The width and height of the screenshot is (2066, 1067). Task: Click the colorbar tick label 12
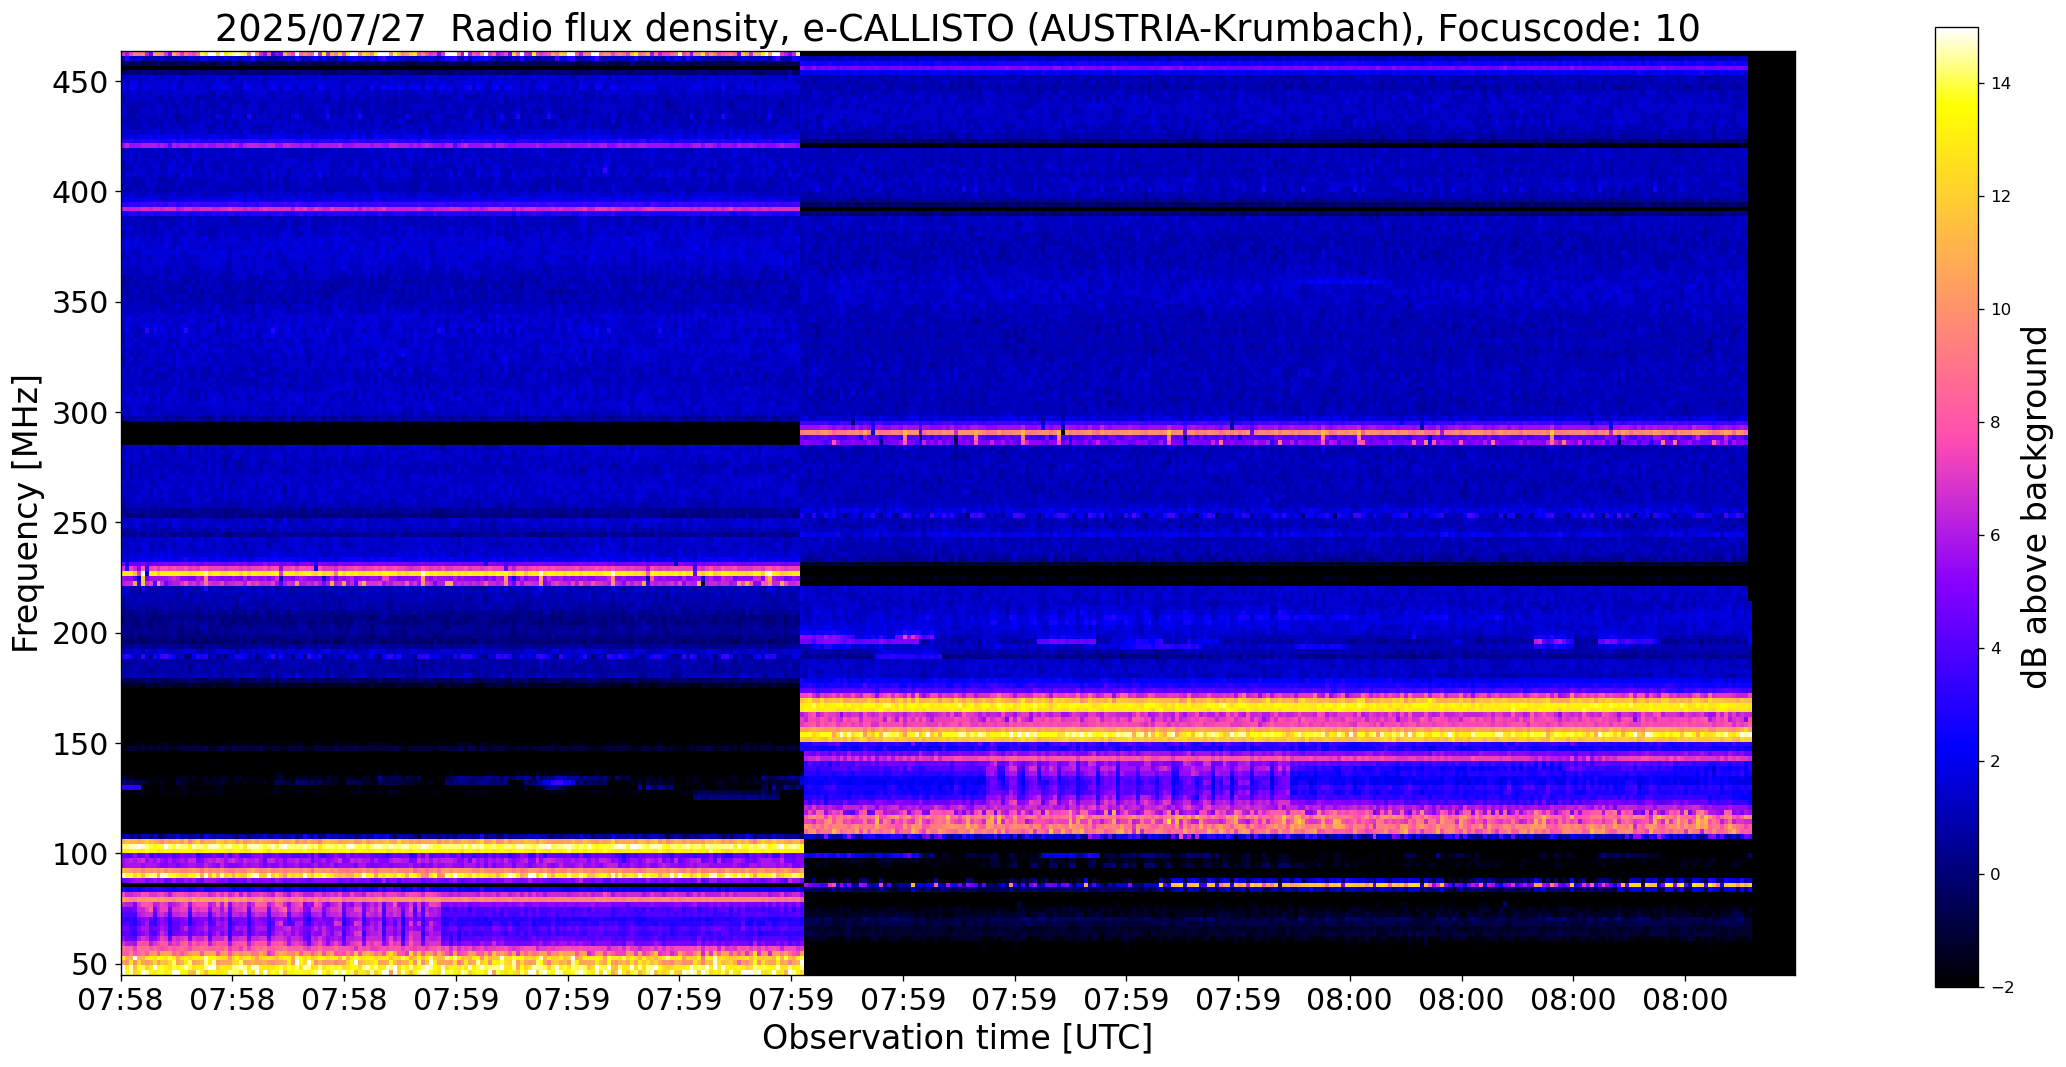[2001, 197]
